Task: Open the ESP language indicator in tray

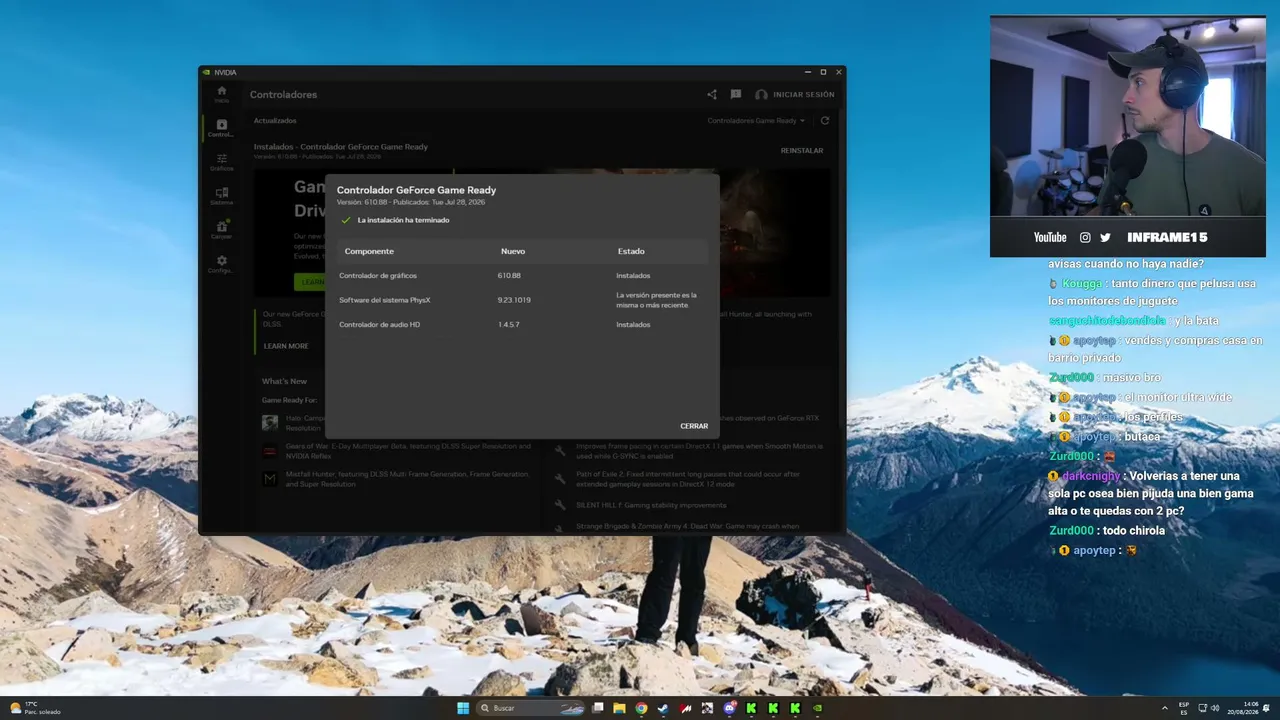Action: 1184,708
